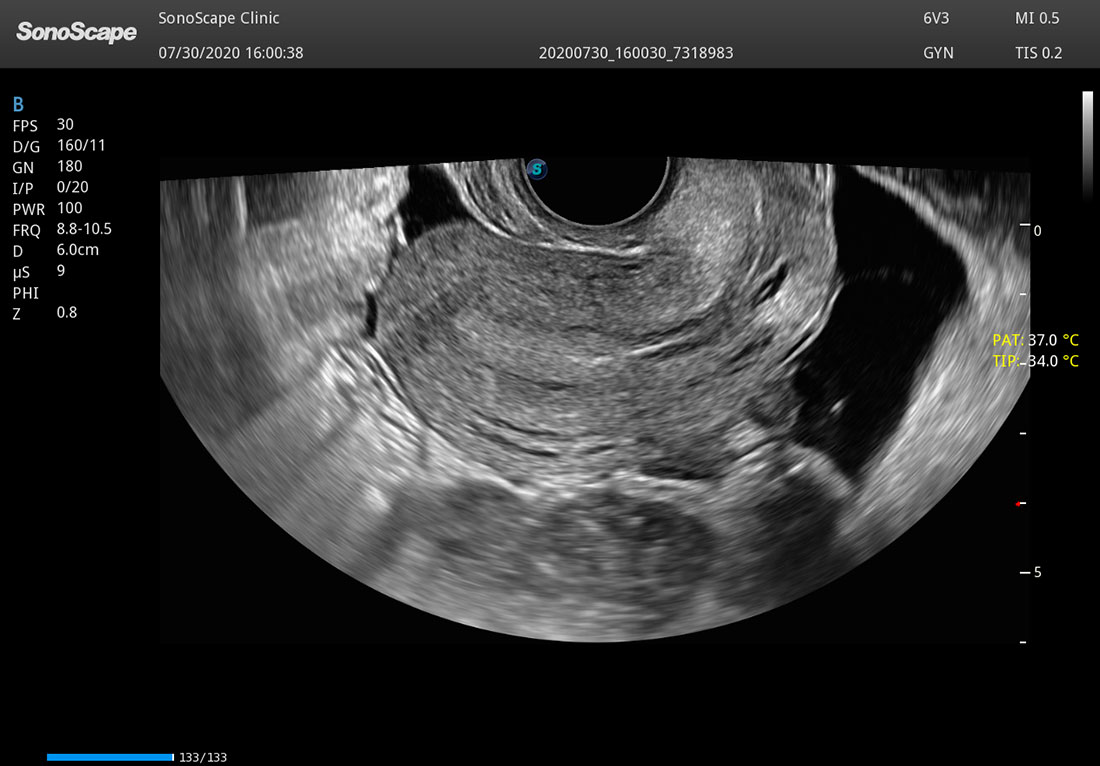Click the 133/133 frame counter
1100x766 pixels.
(x=203, y=758)
